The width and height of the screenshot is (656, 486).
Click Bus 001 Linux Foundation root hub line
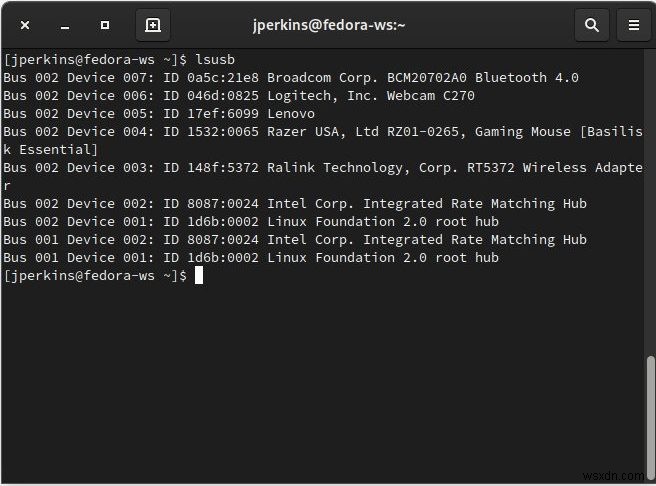(251, 257)
